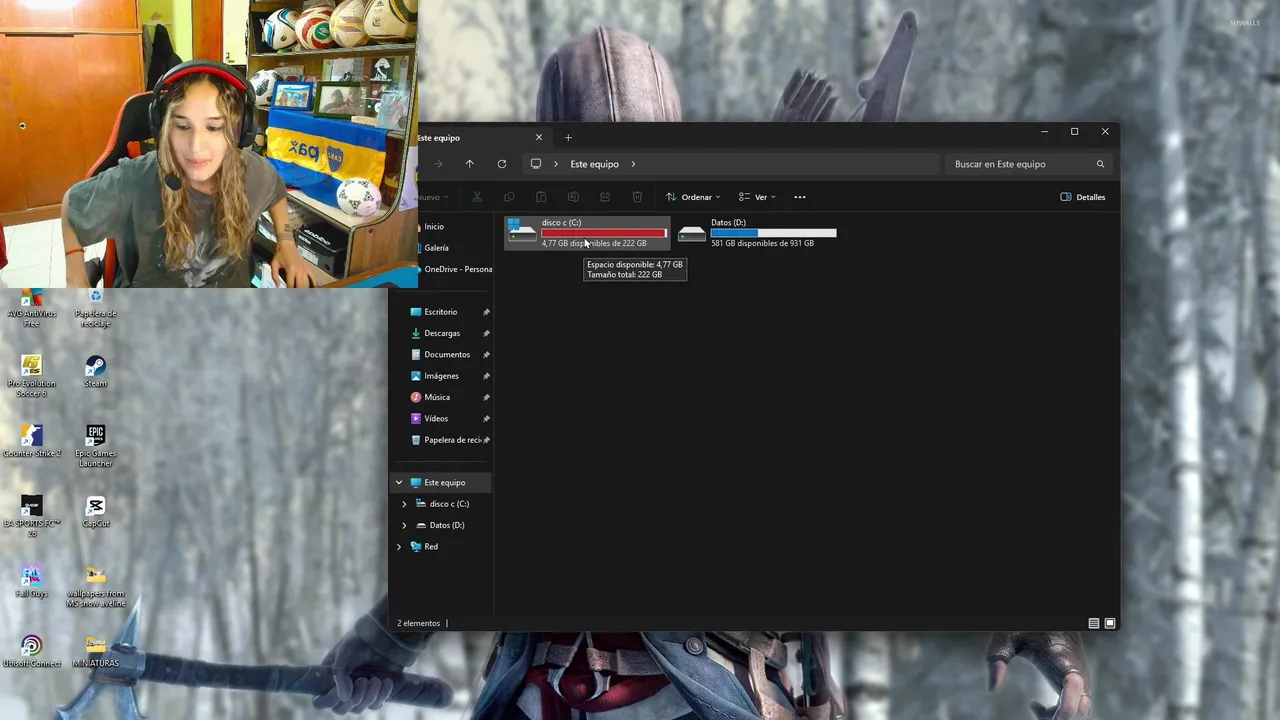The height and width of the screenshot is (720, 1280).
Task: Open the Ordenar dropdown
Action: click(x=693, y=197)
